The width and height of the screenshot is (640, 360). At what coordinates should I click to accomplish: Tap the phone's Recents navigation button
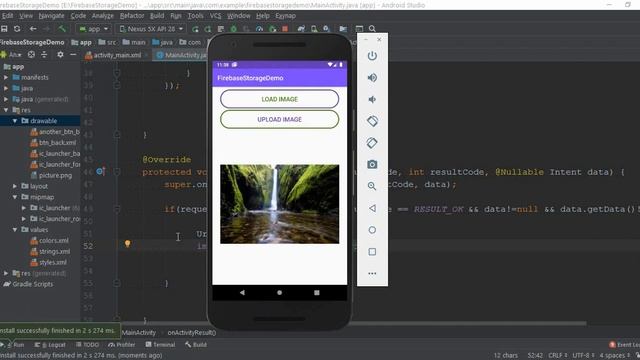pyautogui.click(x=317, y=293)
